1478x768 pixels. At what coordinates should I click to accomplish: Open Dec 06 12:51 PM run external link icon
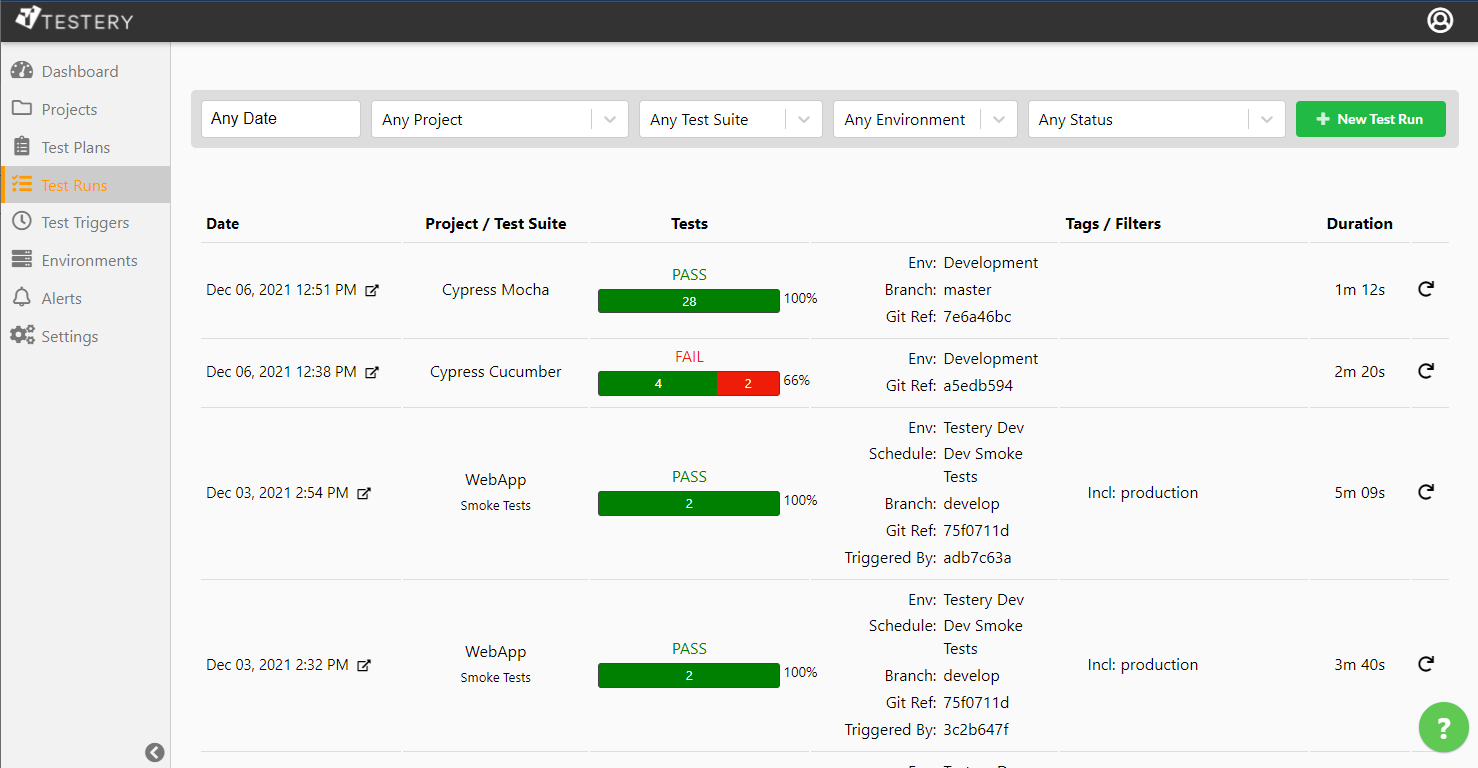click(x=372, y=291)
